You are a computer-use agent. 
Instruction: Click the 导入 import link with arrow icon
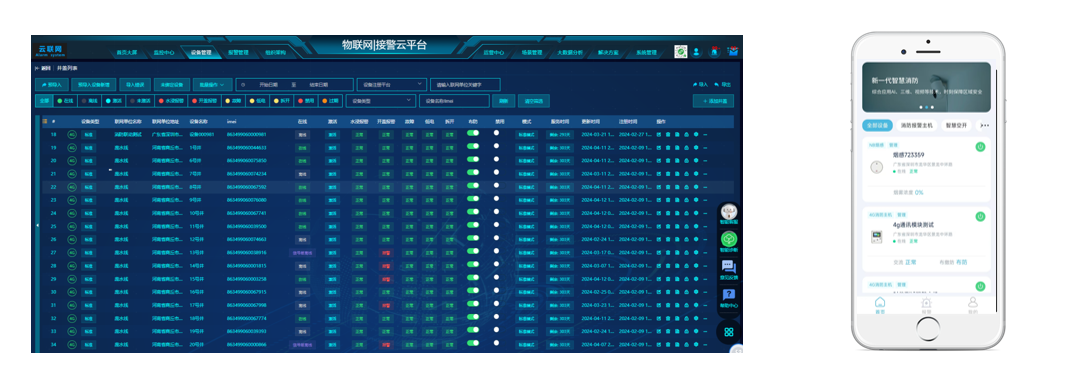click(701, 85)
